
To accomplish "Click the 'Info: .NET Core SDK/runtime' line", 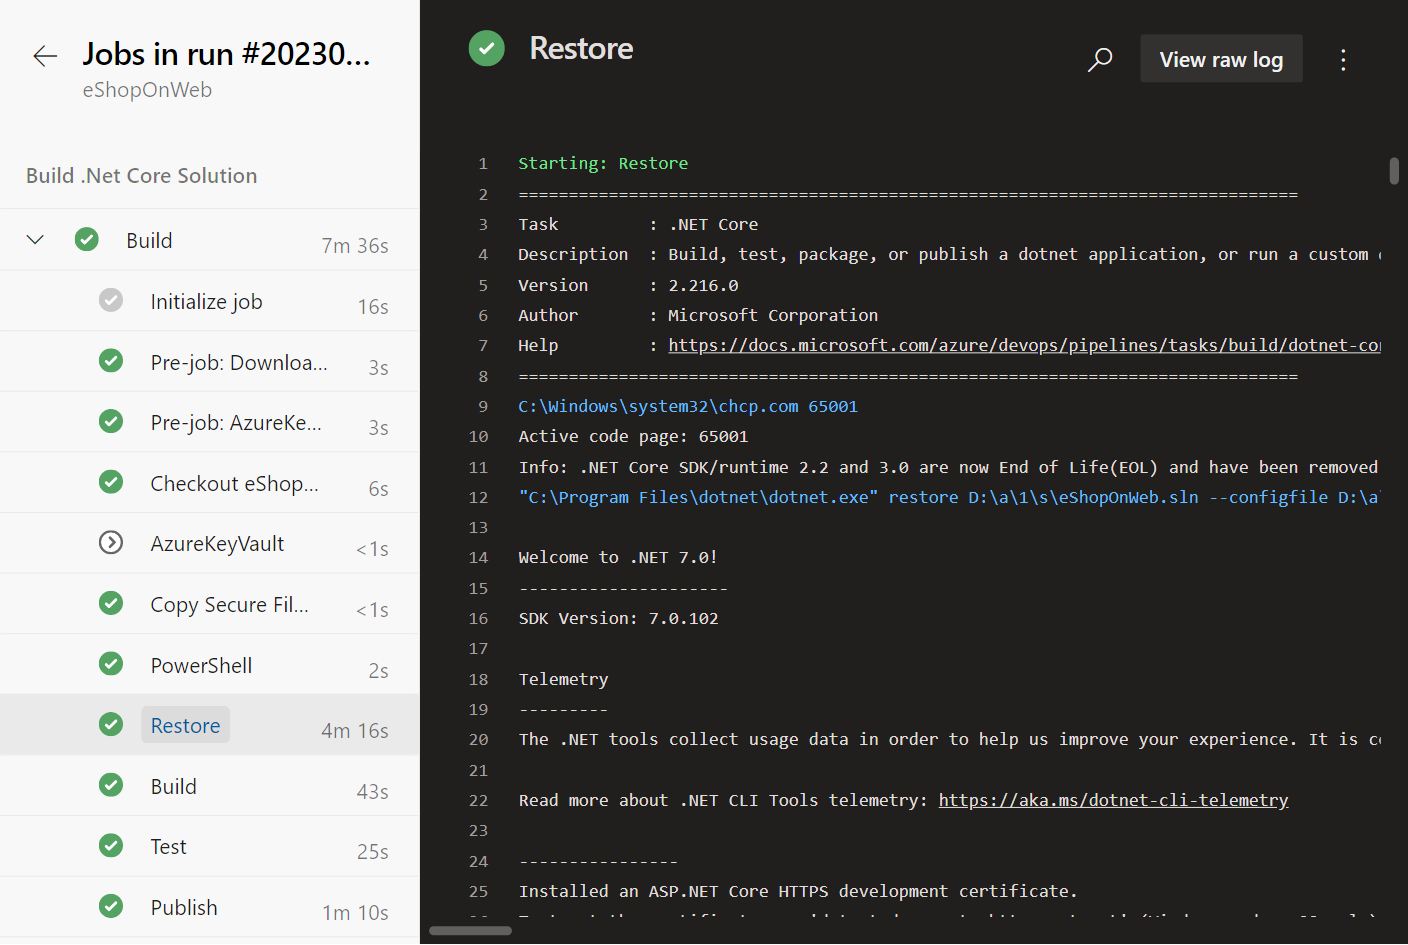I will tap(949, 467).
